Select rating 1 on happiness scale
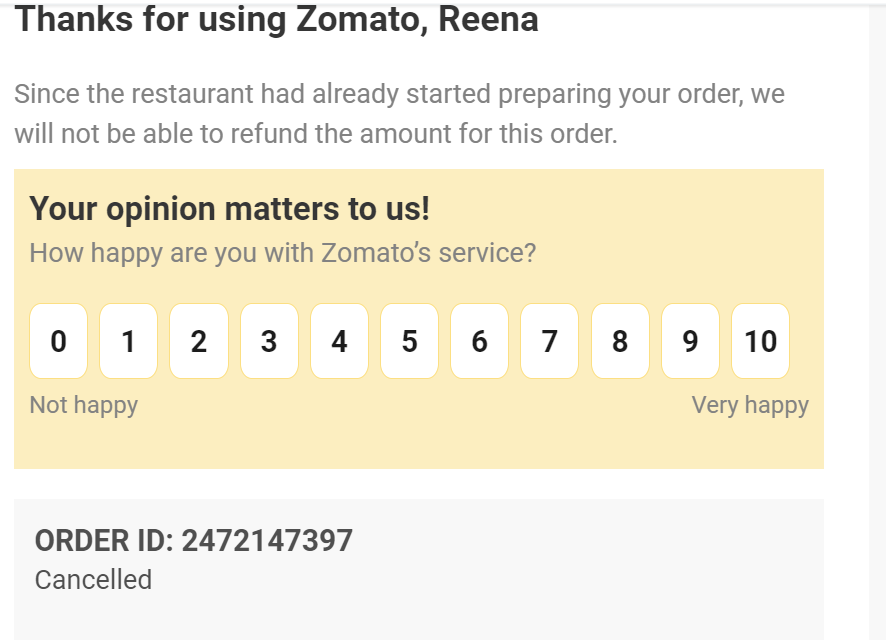 [128, 341]
